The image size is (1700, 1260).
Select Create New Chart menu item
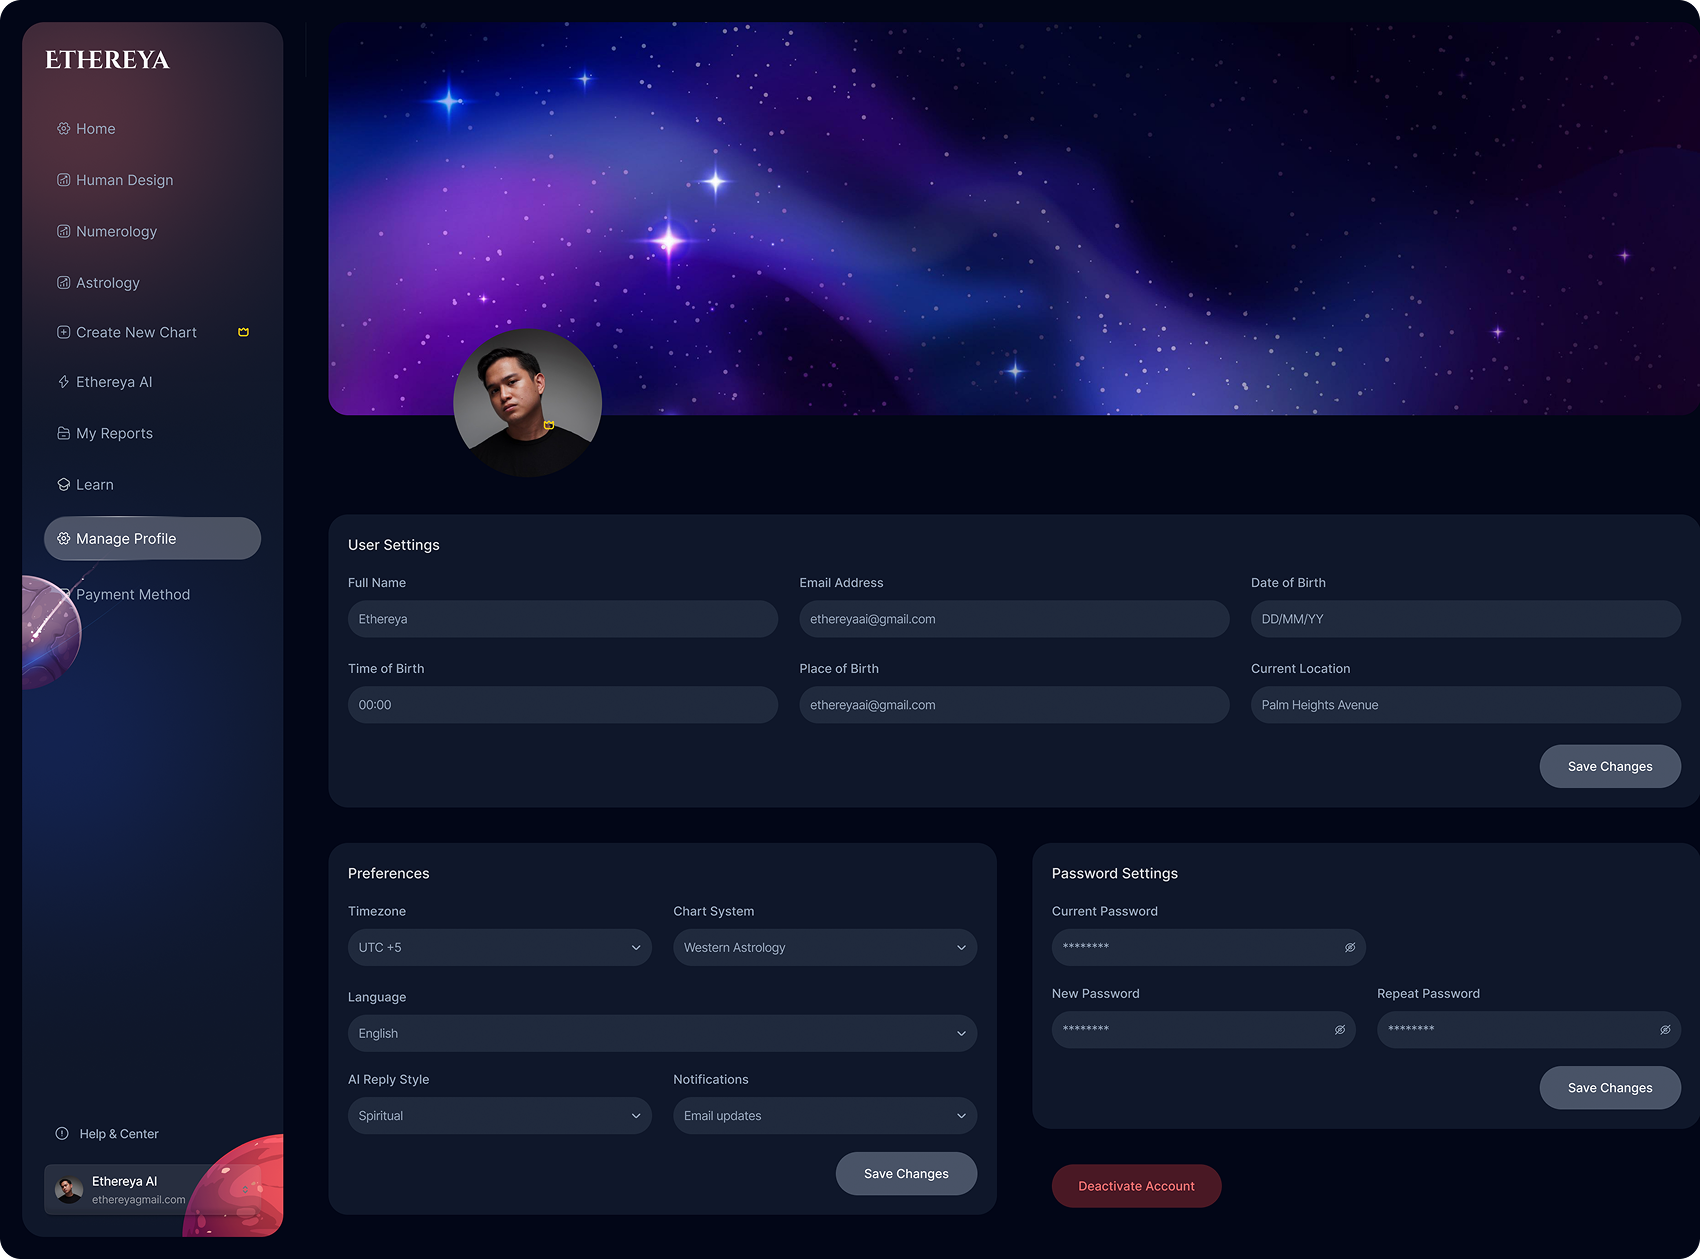[152, 332]
